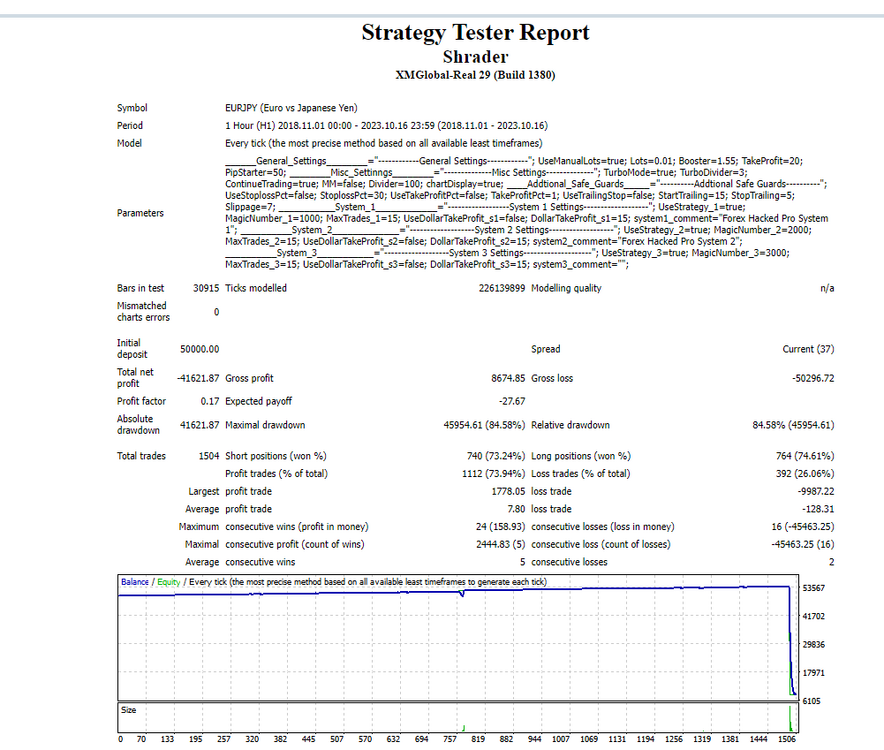Select the -128.31 average loss trade value
884x750 pixels.
coord(818,509)
